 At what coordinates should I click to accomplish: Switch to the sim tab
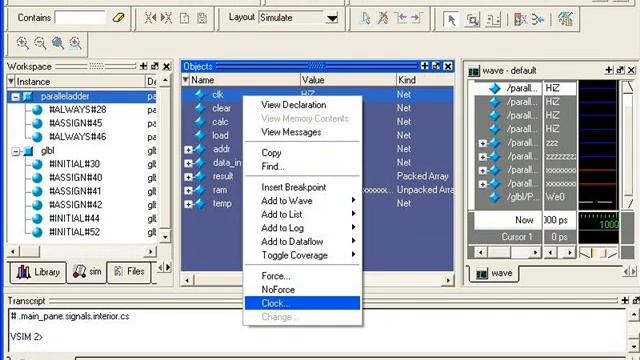coord(87,272)
